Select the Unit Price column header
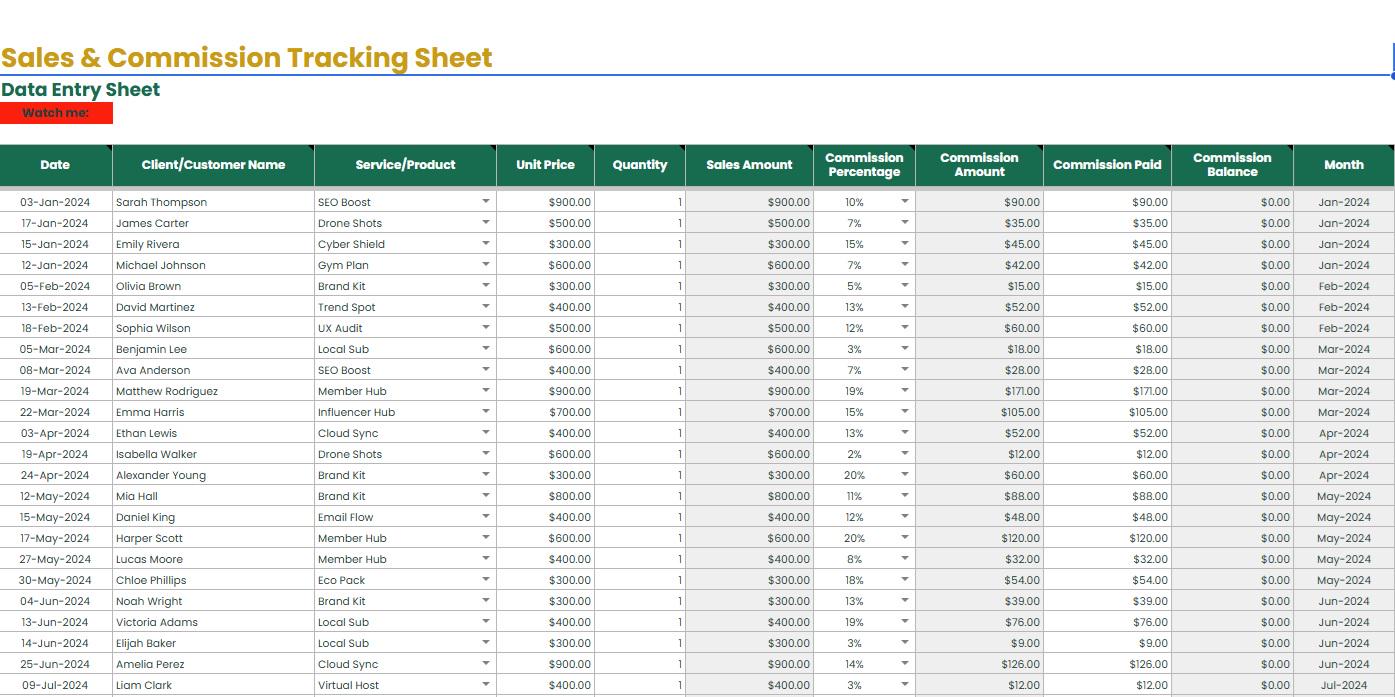Screen dimensions: 1395x697 coord(545,165)
